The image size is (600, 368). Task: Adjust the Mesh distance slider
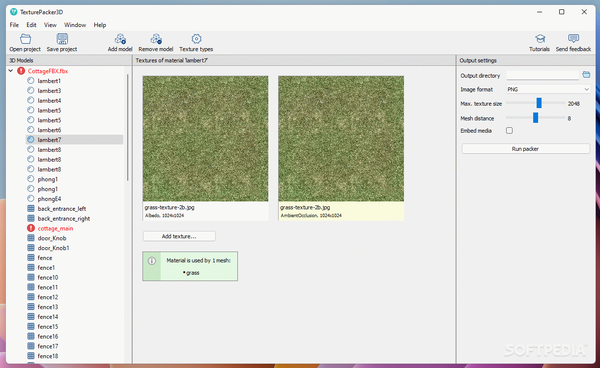coord(536,118)
